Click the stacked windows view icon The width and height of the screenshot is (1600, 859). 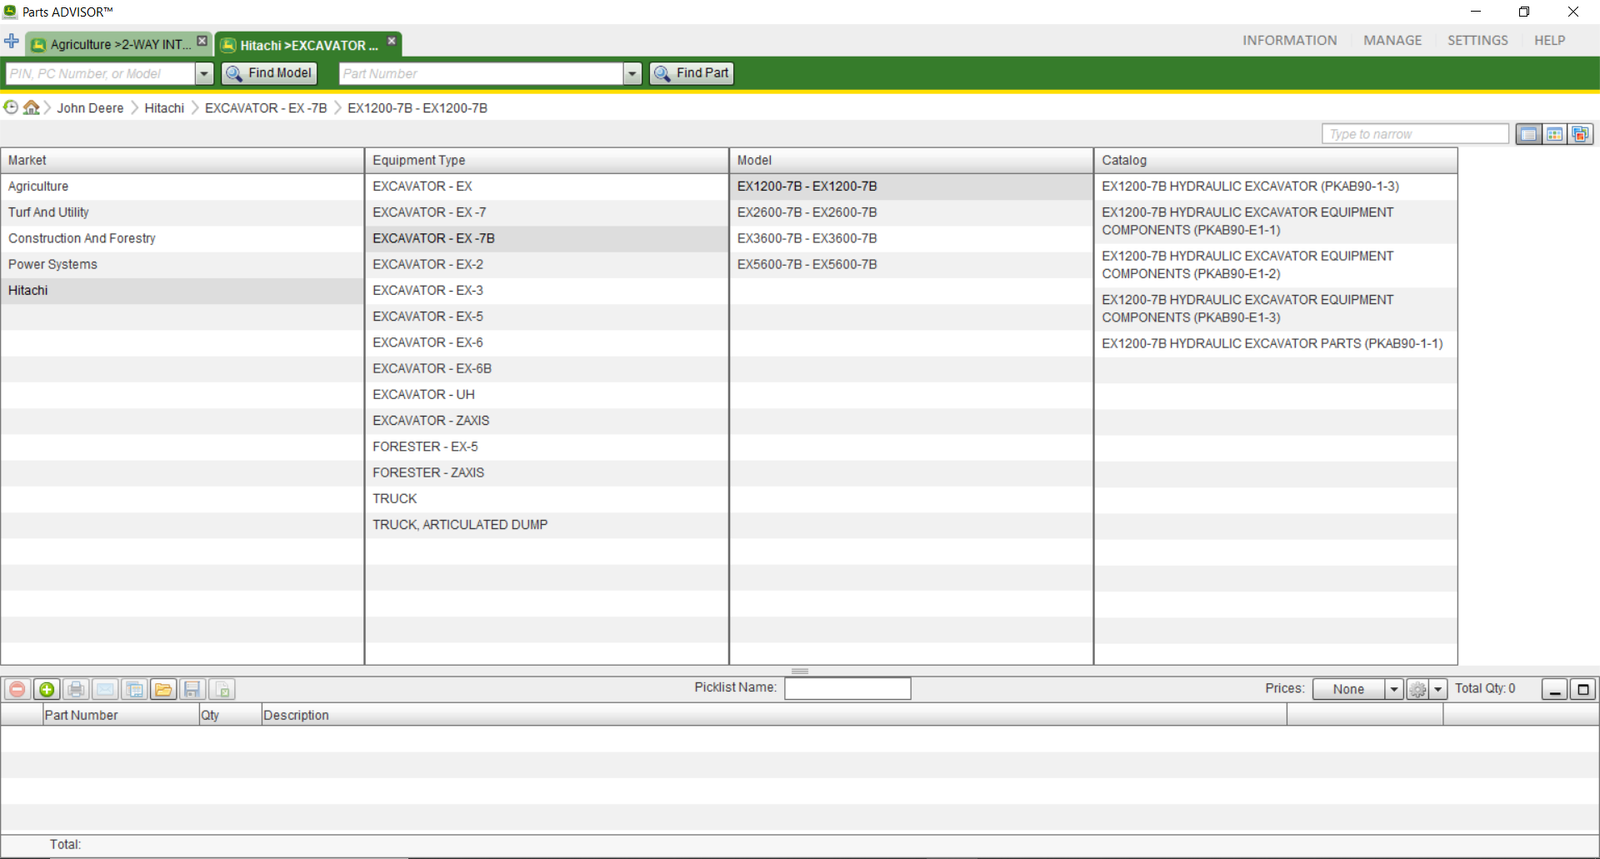1581,134
